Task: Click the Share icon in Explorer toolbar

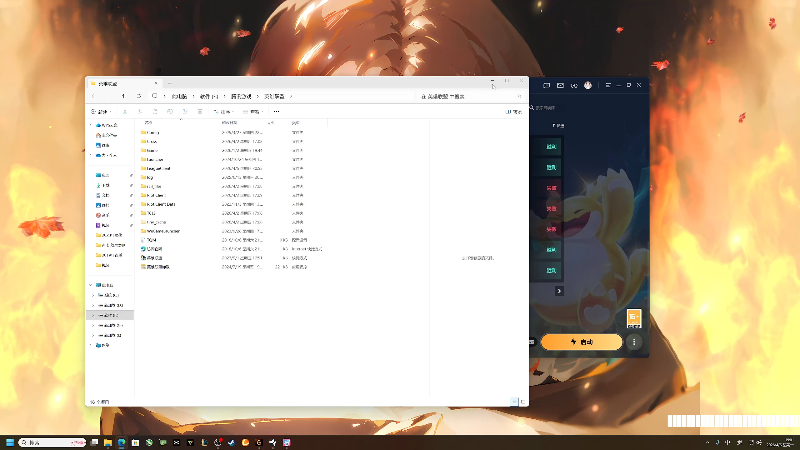Action: pos(185,111)
